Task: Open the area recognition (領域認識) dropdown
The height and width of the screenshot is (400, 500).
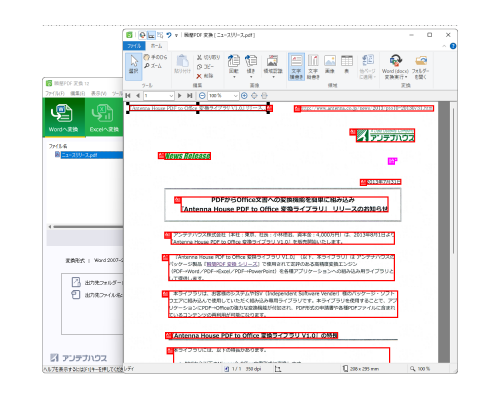Action: pos(273,66)
